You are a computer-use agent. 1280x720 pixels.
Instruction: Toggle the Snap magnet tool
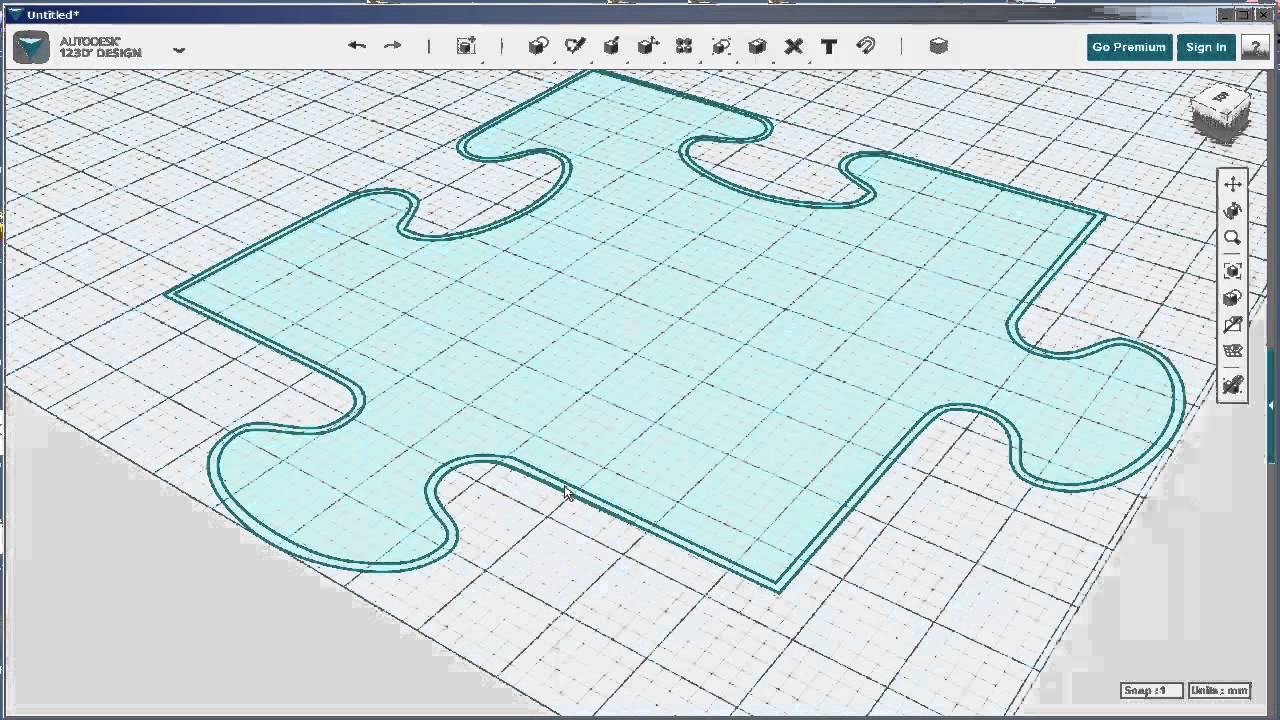click(866, 46)
